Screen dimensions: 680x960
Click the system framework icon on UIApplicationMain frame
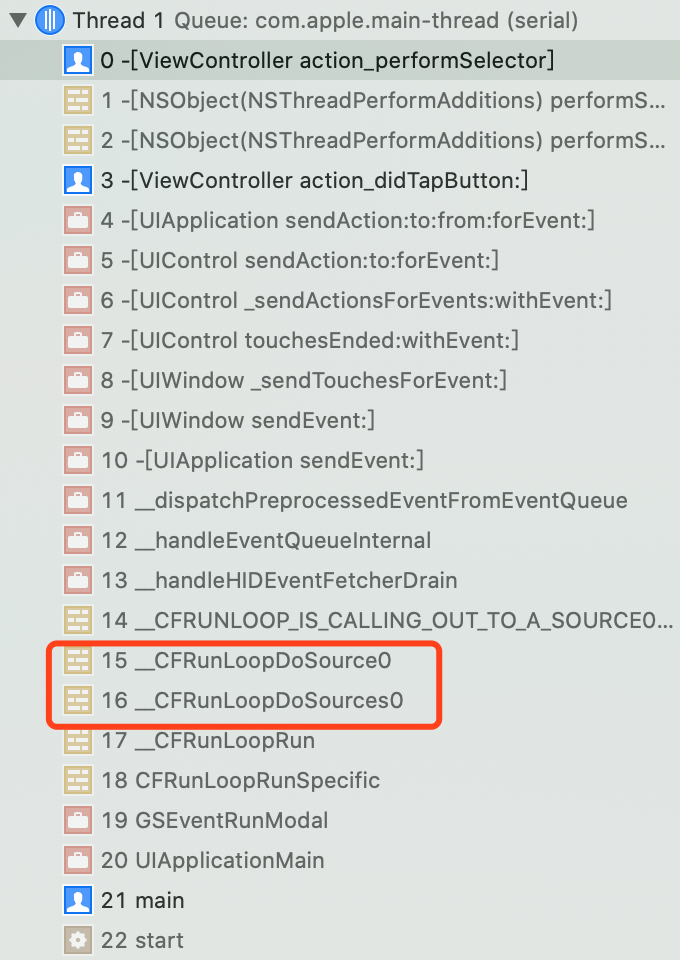coord(77,860)
